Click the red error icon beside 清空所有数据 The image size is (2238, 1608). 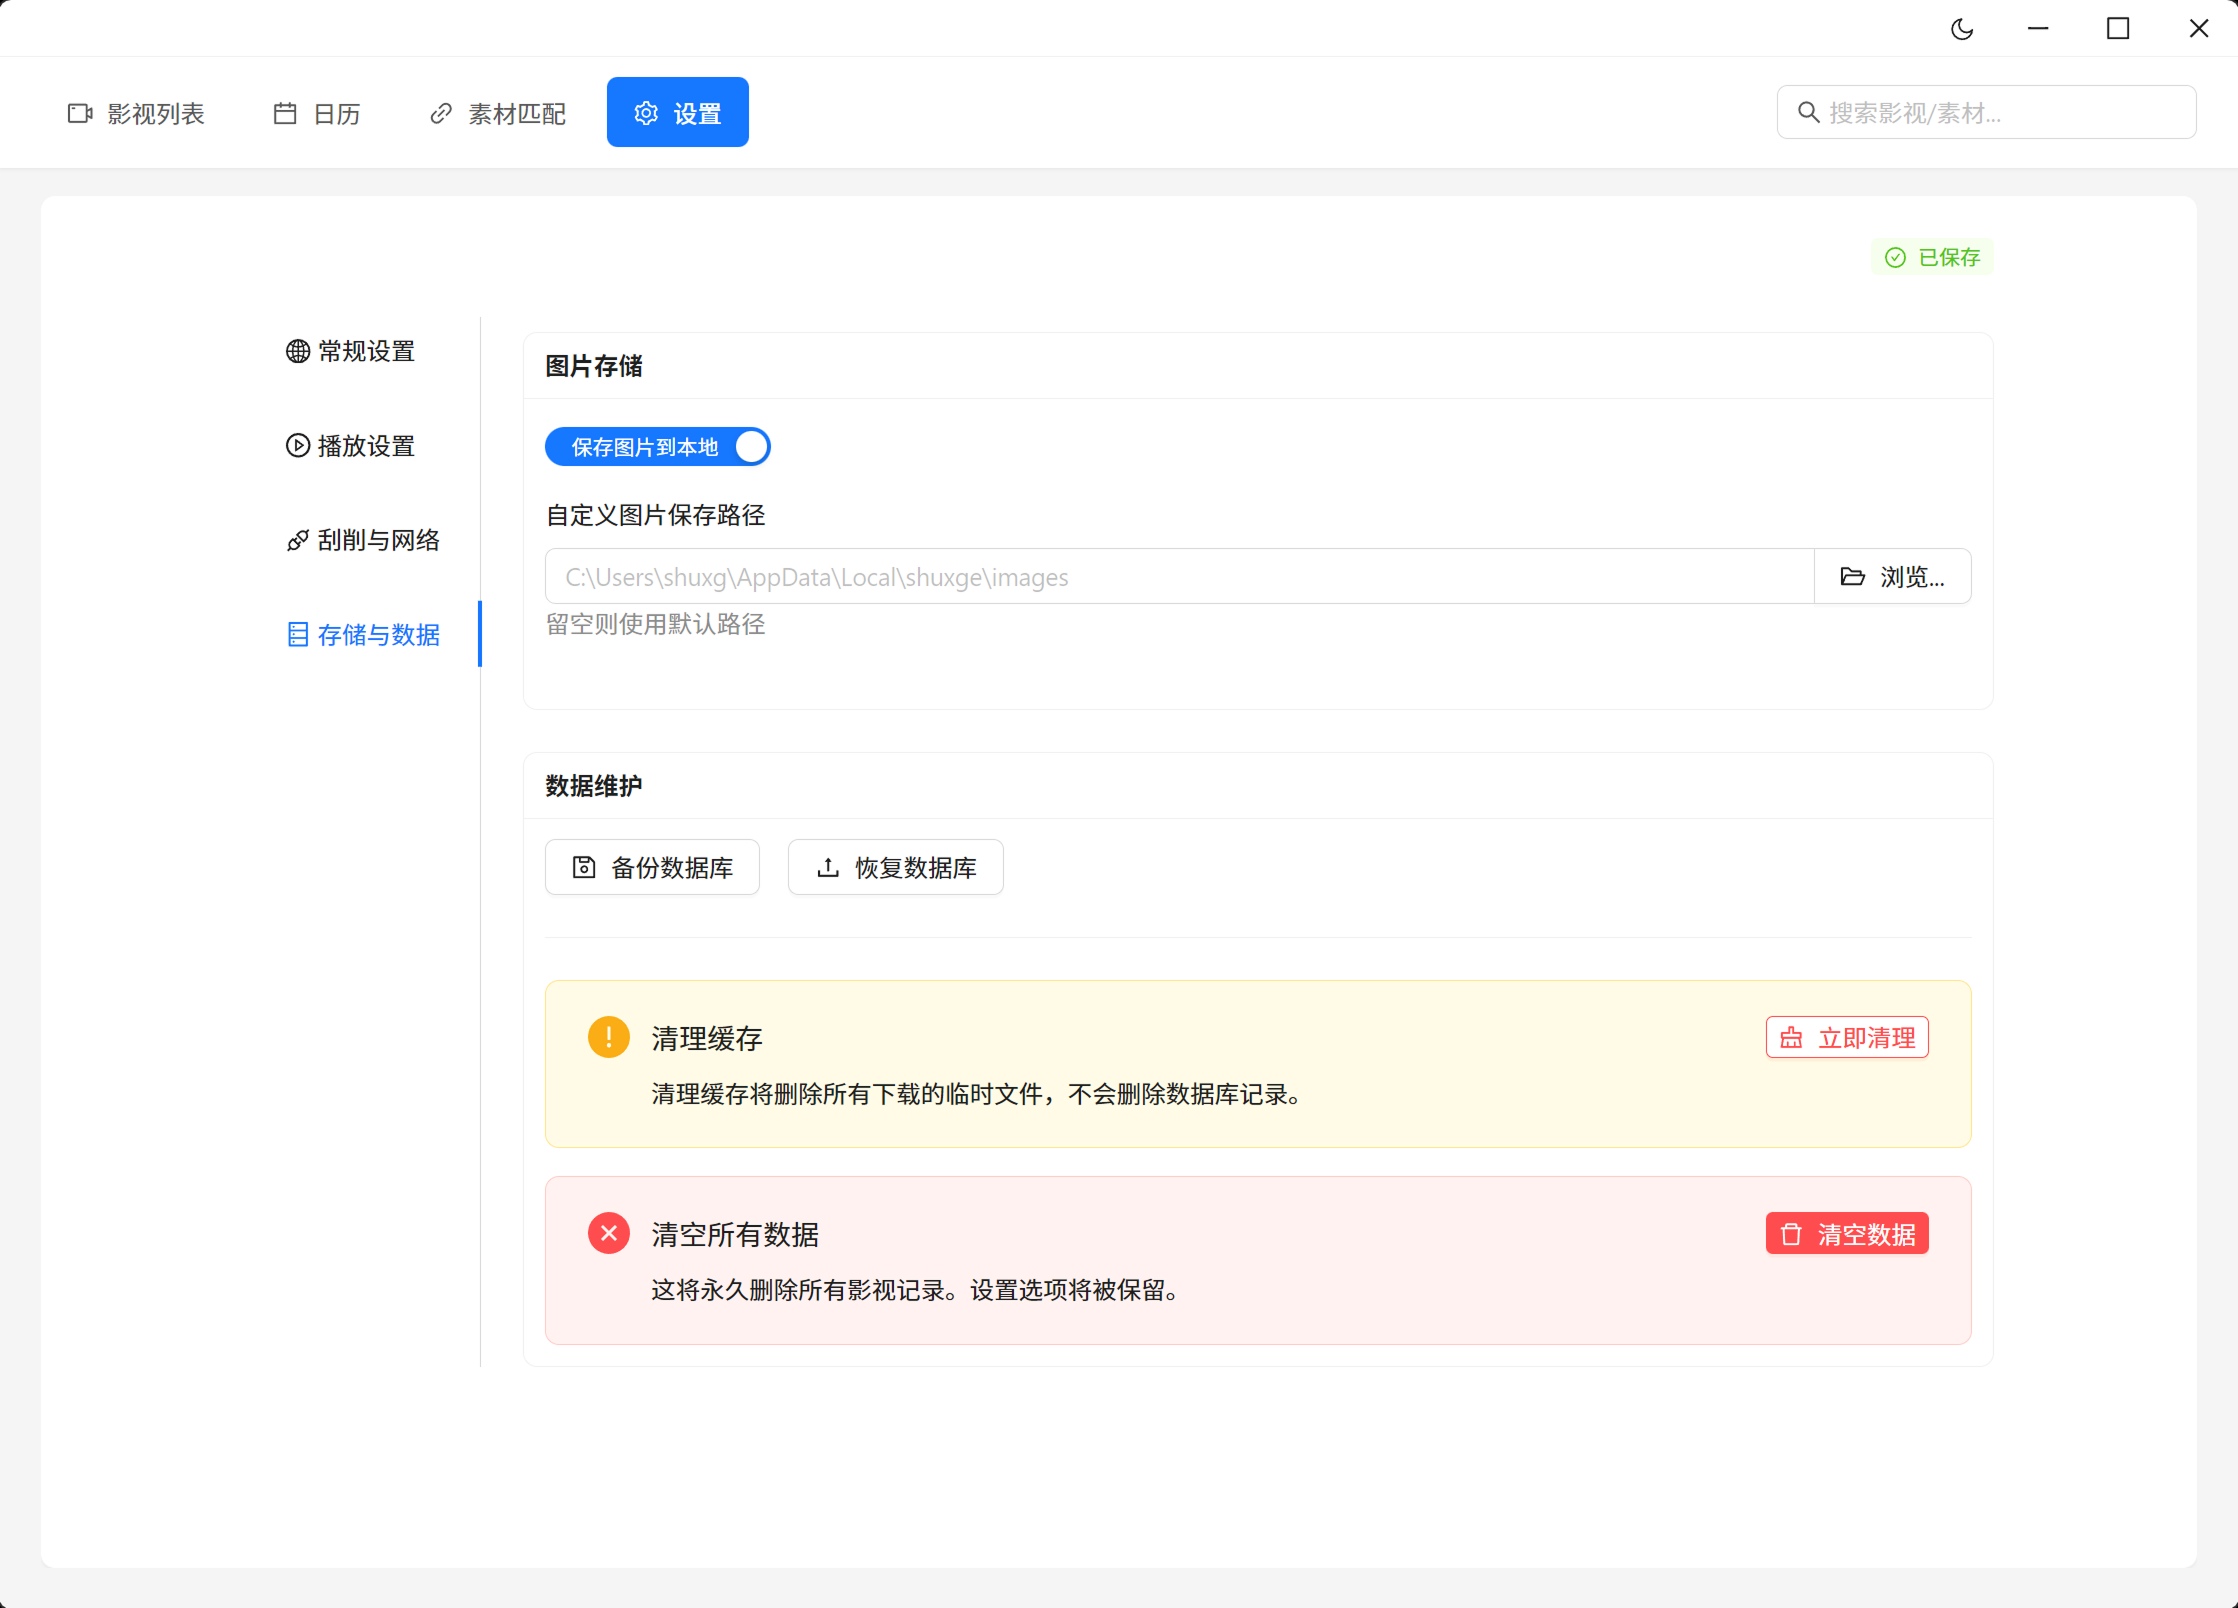click(608, 1233)
